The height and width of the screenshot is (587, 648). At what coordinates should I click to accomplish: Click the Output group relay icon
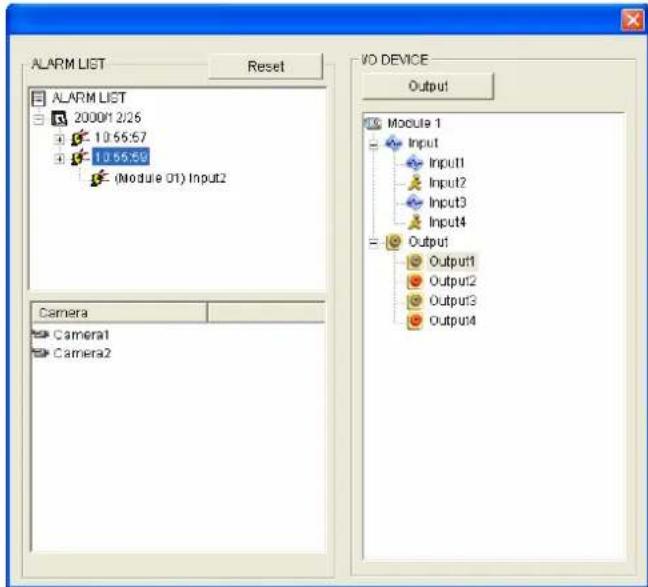coord(394,242)
